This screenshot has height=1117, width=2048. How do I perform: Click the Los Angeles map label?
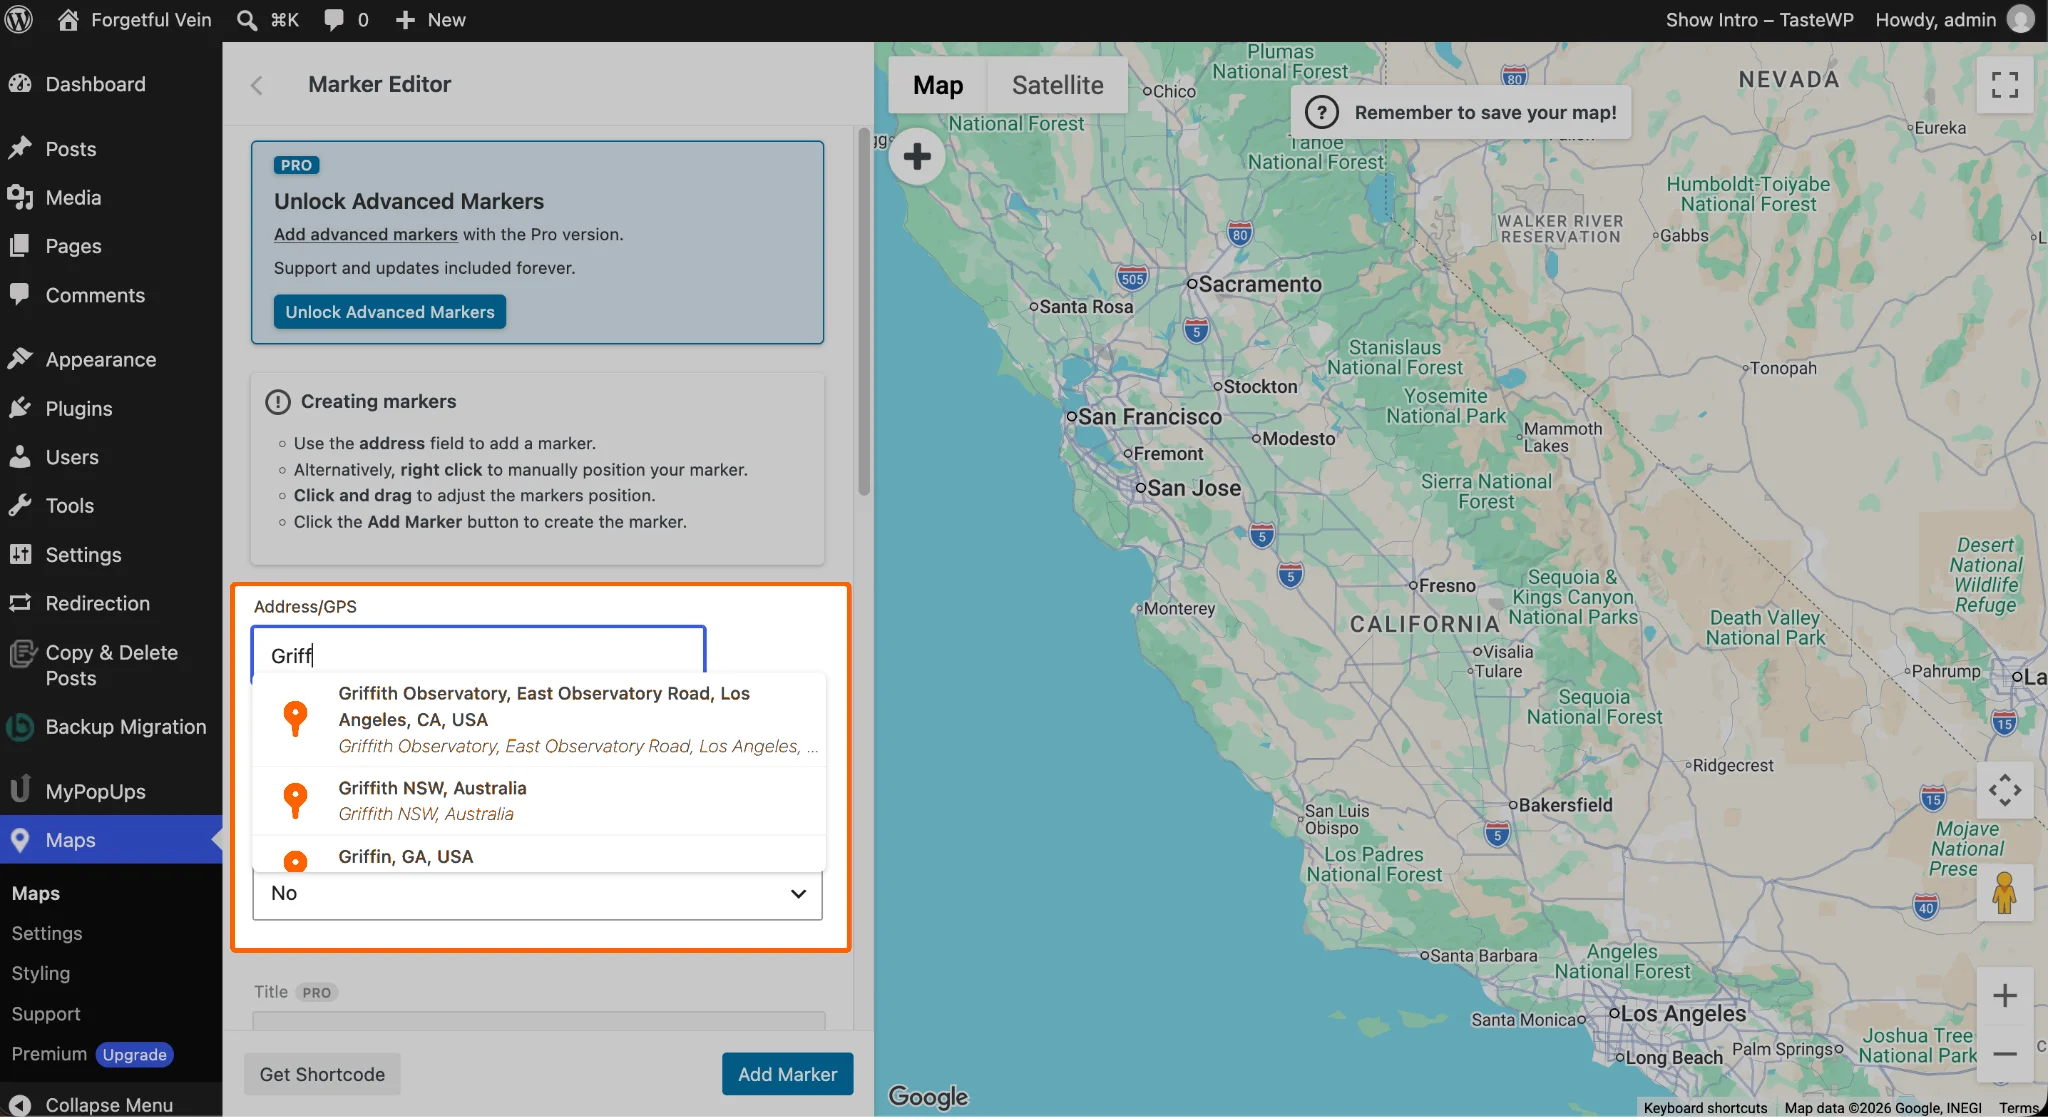1683,1013
